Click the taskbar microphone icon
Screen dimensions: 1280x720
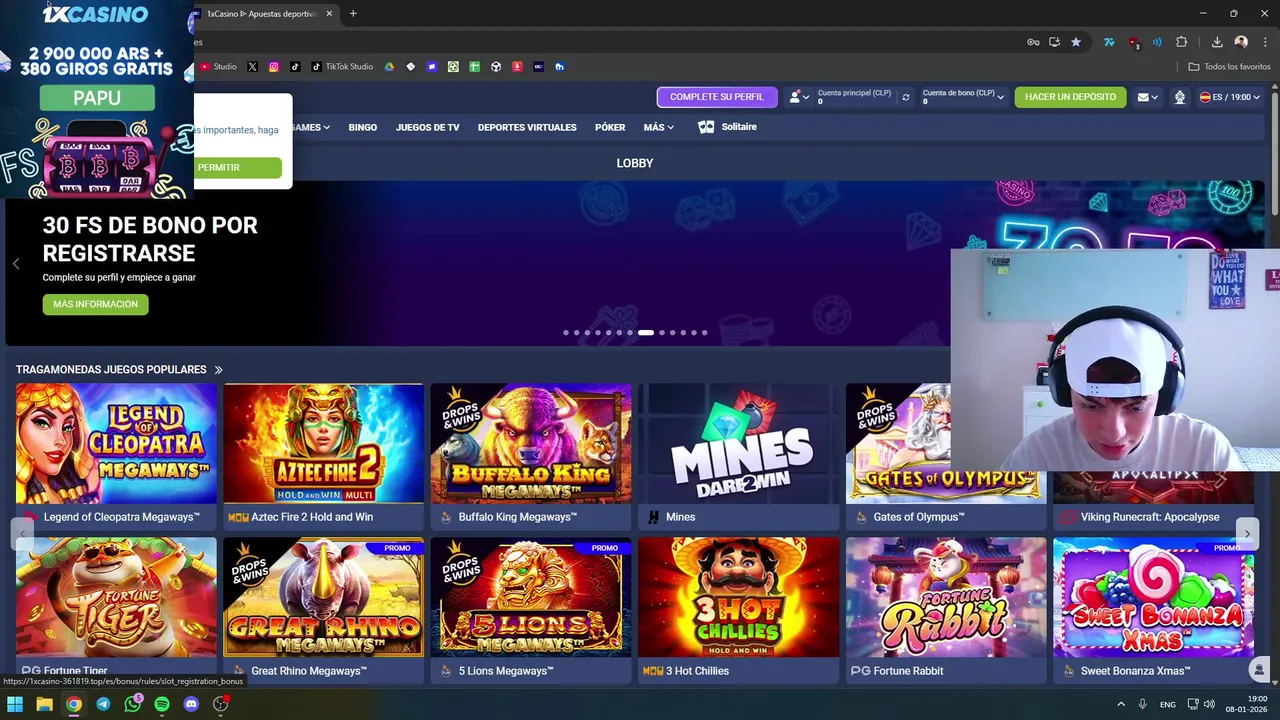[1143, 704]
